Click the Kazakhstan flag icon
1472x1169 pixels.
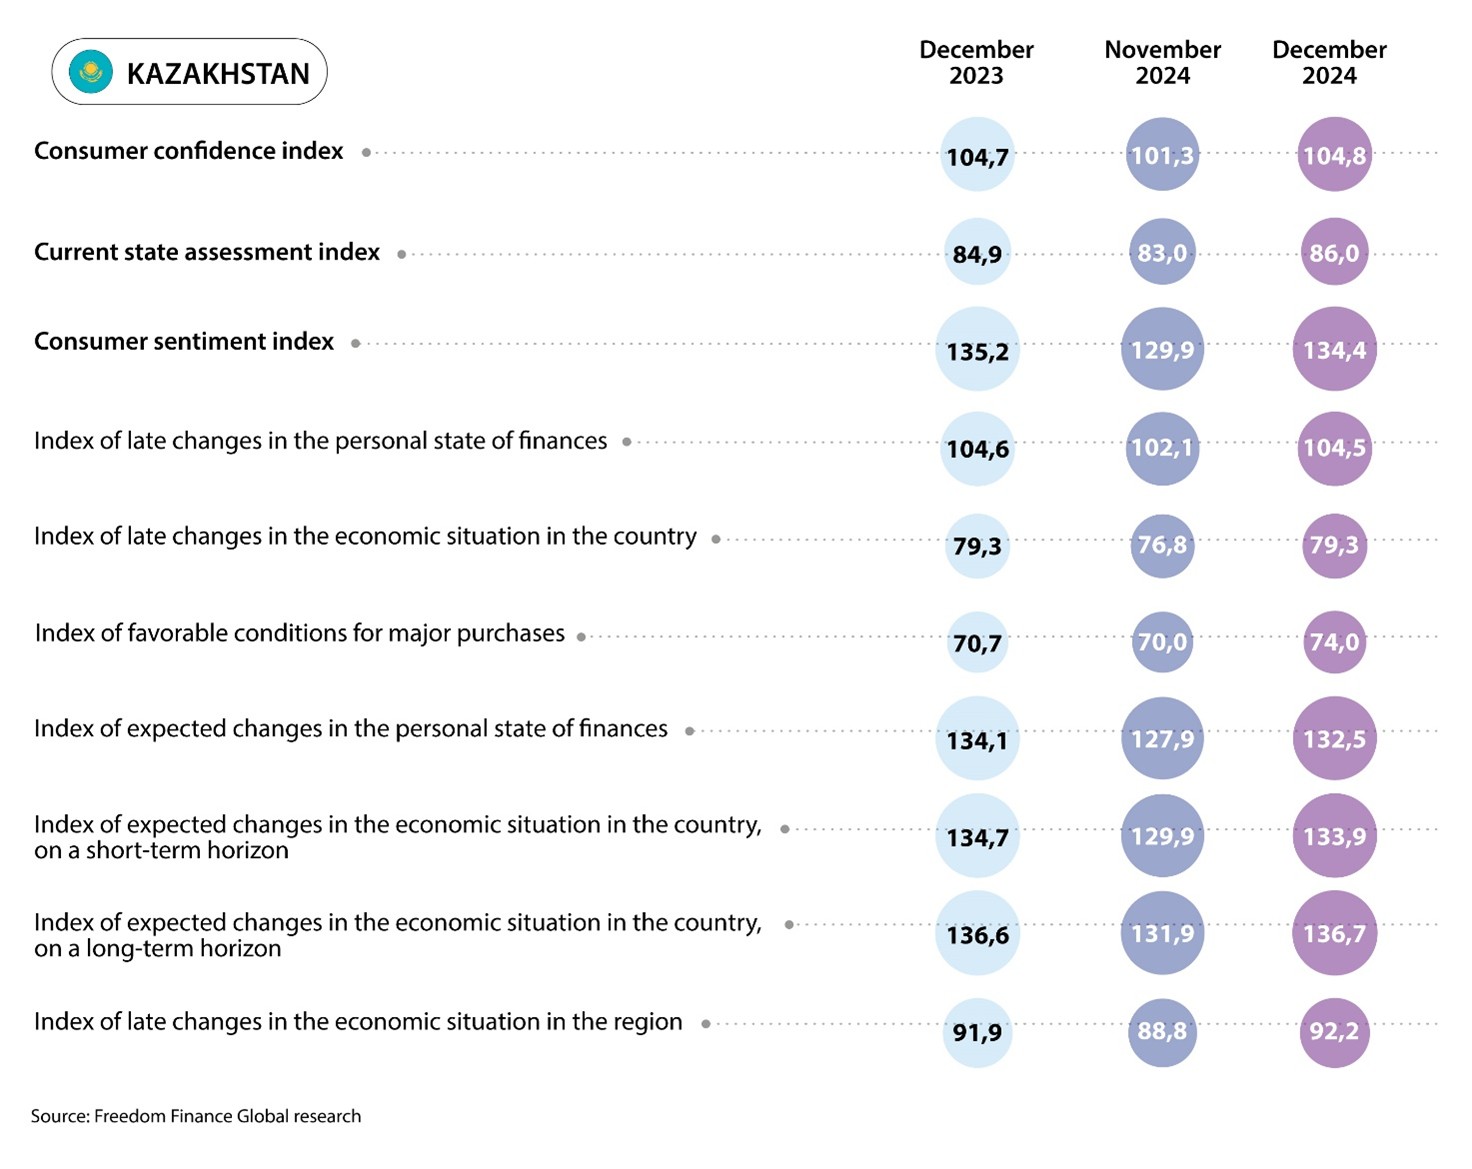(x=91, y=72)
